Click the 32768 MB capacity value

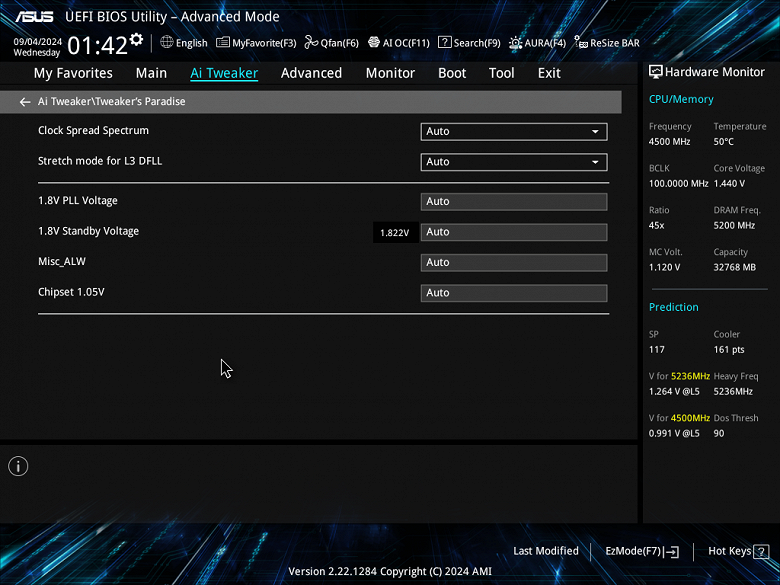[735, 267]
